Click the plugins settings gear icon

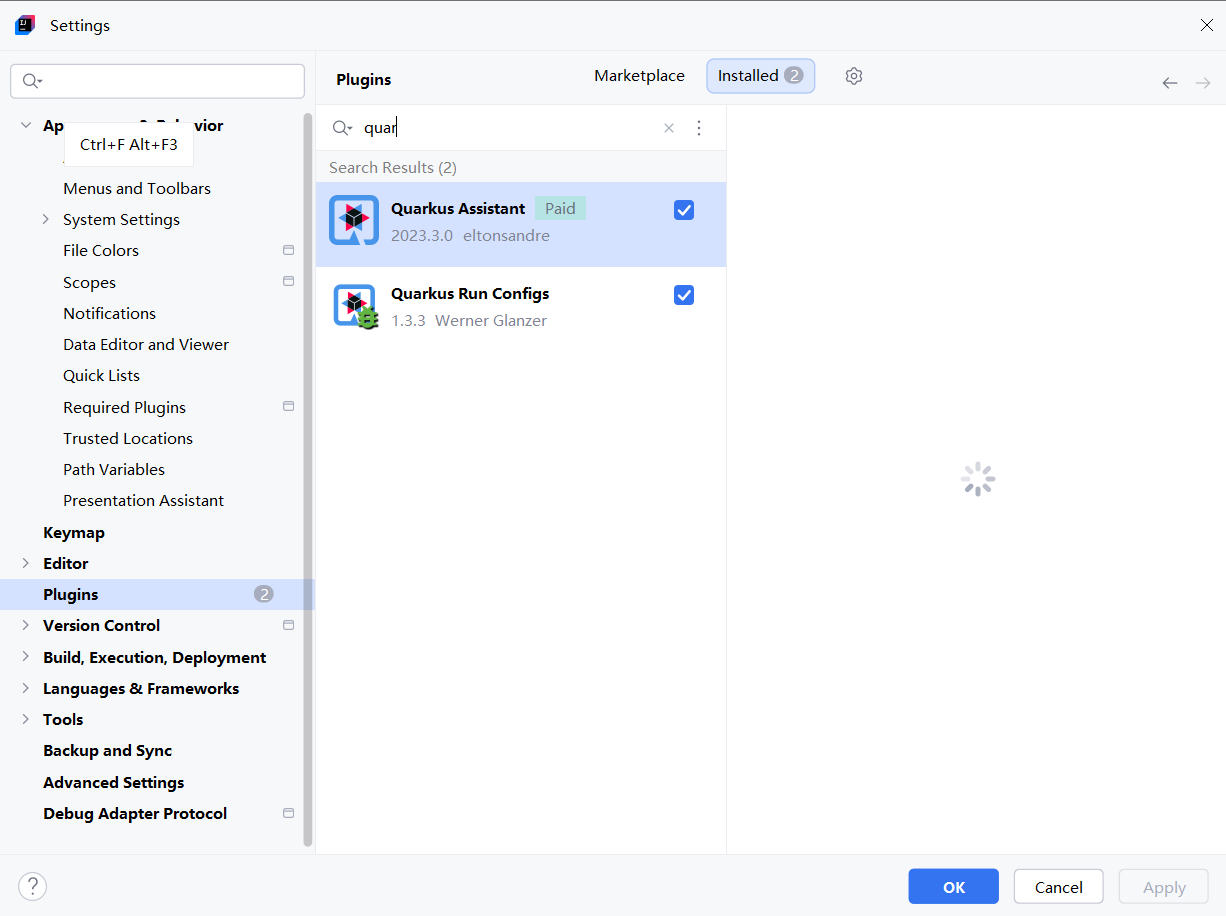point(853,76)
